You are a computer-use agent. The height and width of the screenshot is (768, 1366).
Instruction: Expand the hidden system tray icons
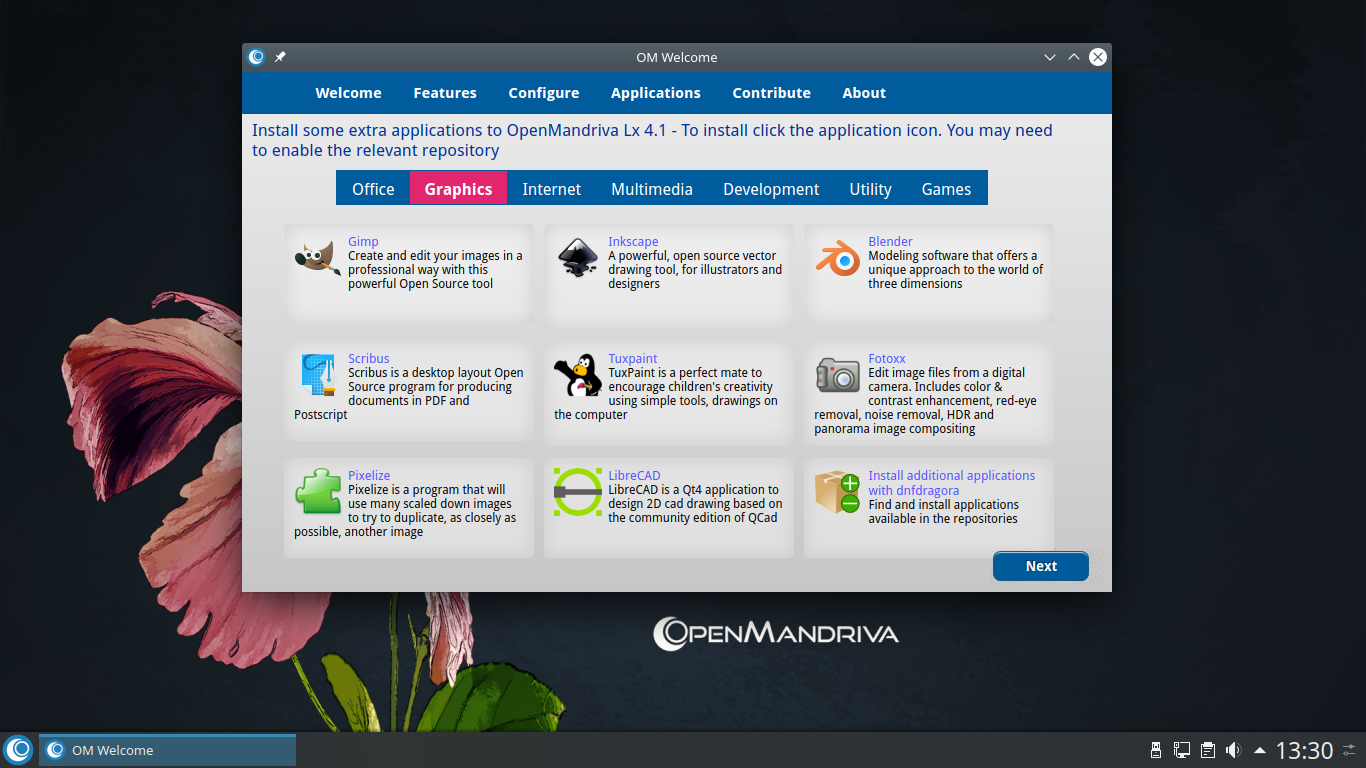[x=1260, y=750]
